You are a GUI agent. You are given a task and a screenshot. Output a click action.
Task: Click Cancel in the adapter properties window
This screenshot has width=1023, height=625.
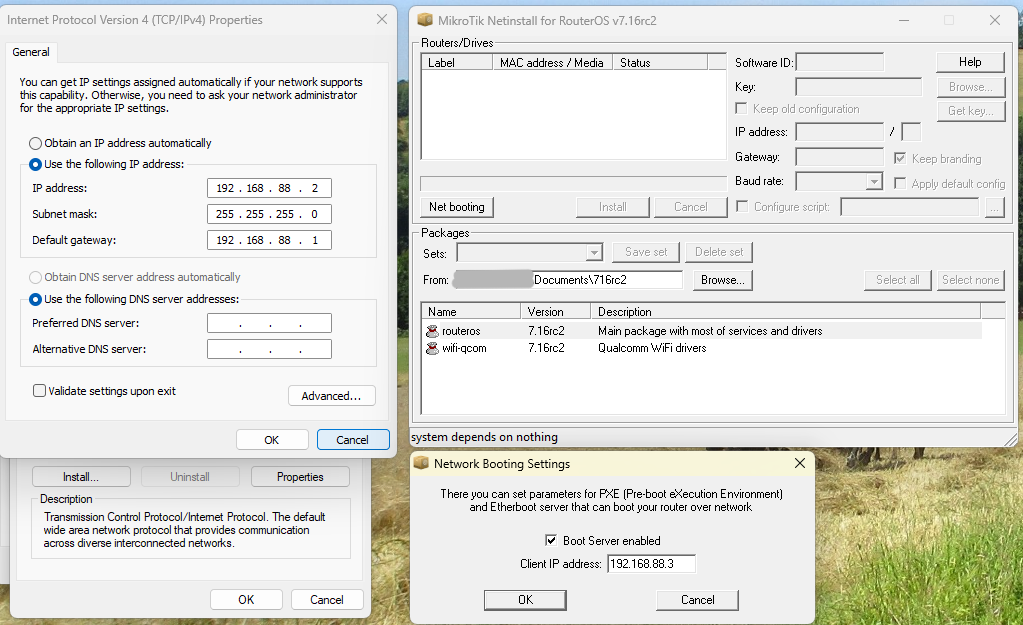[x=327, y=600]
